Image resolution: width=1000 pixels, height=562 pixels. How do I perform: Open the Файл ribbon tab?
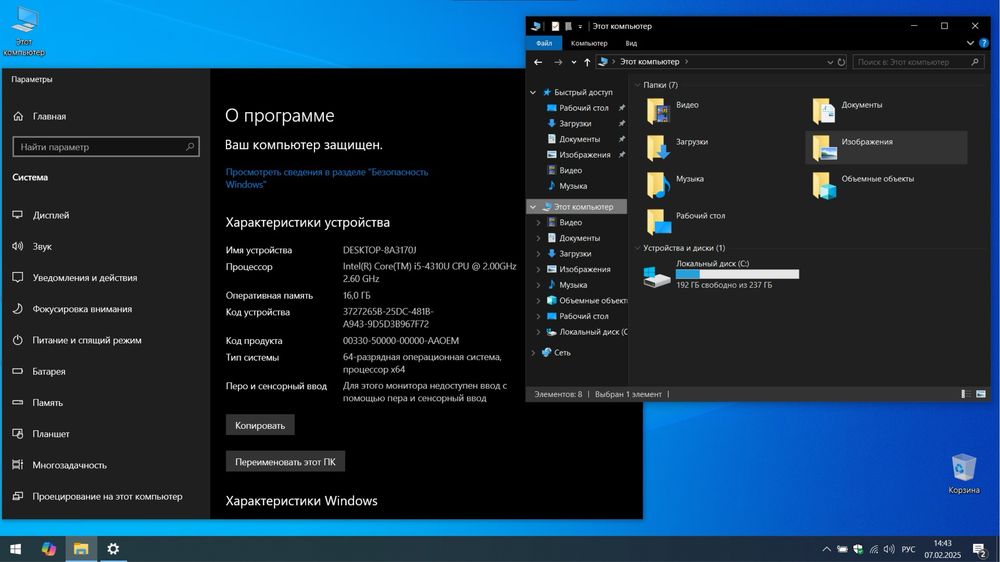[544, 43]
